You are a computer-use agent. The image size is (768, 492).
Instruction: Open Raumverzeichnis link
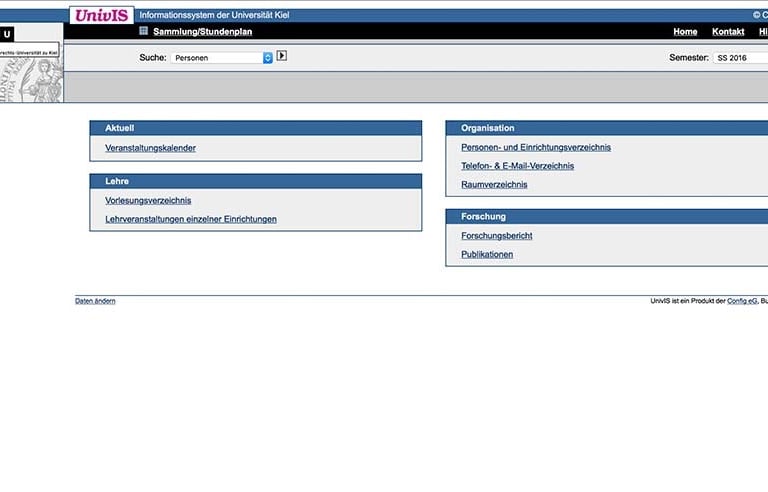(x=494, y=185)
